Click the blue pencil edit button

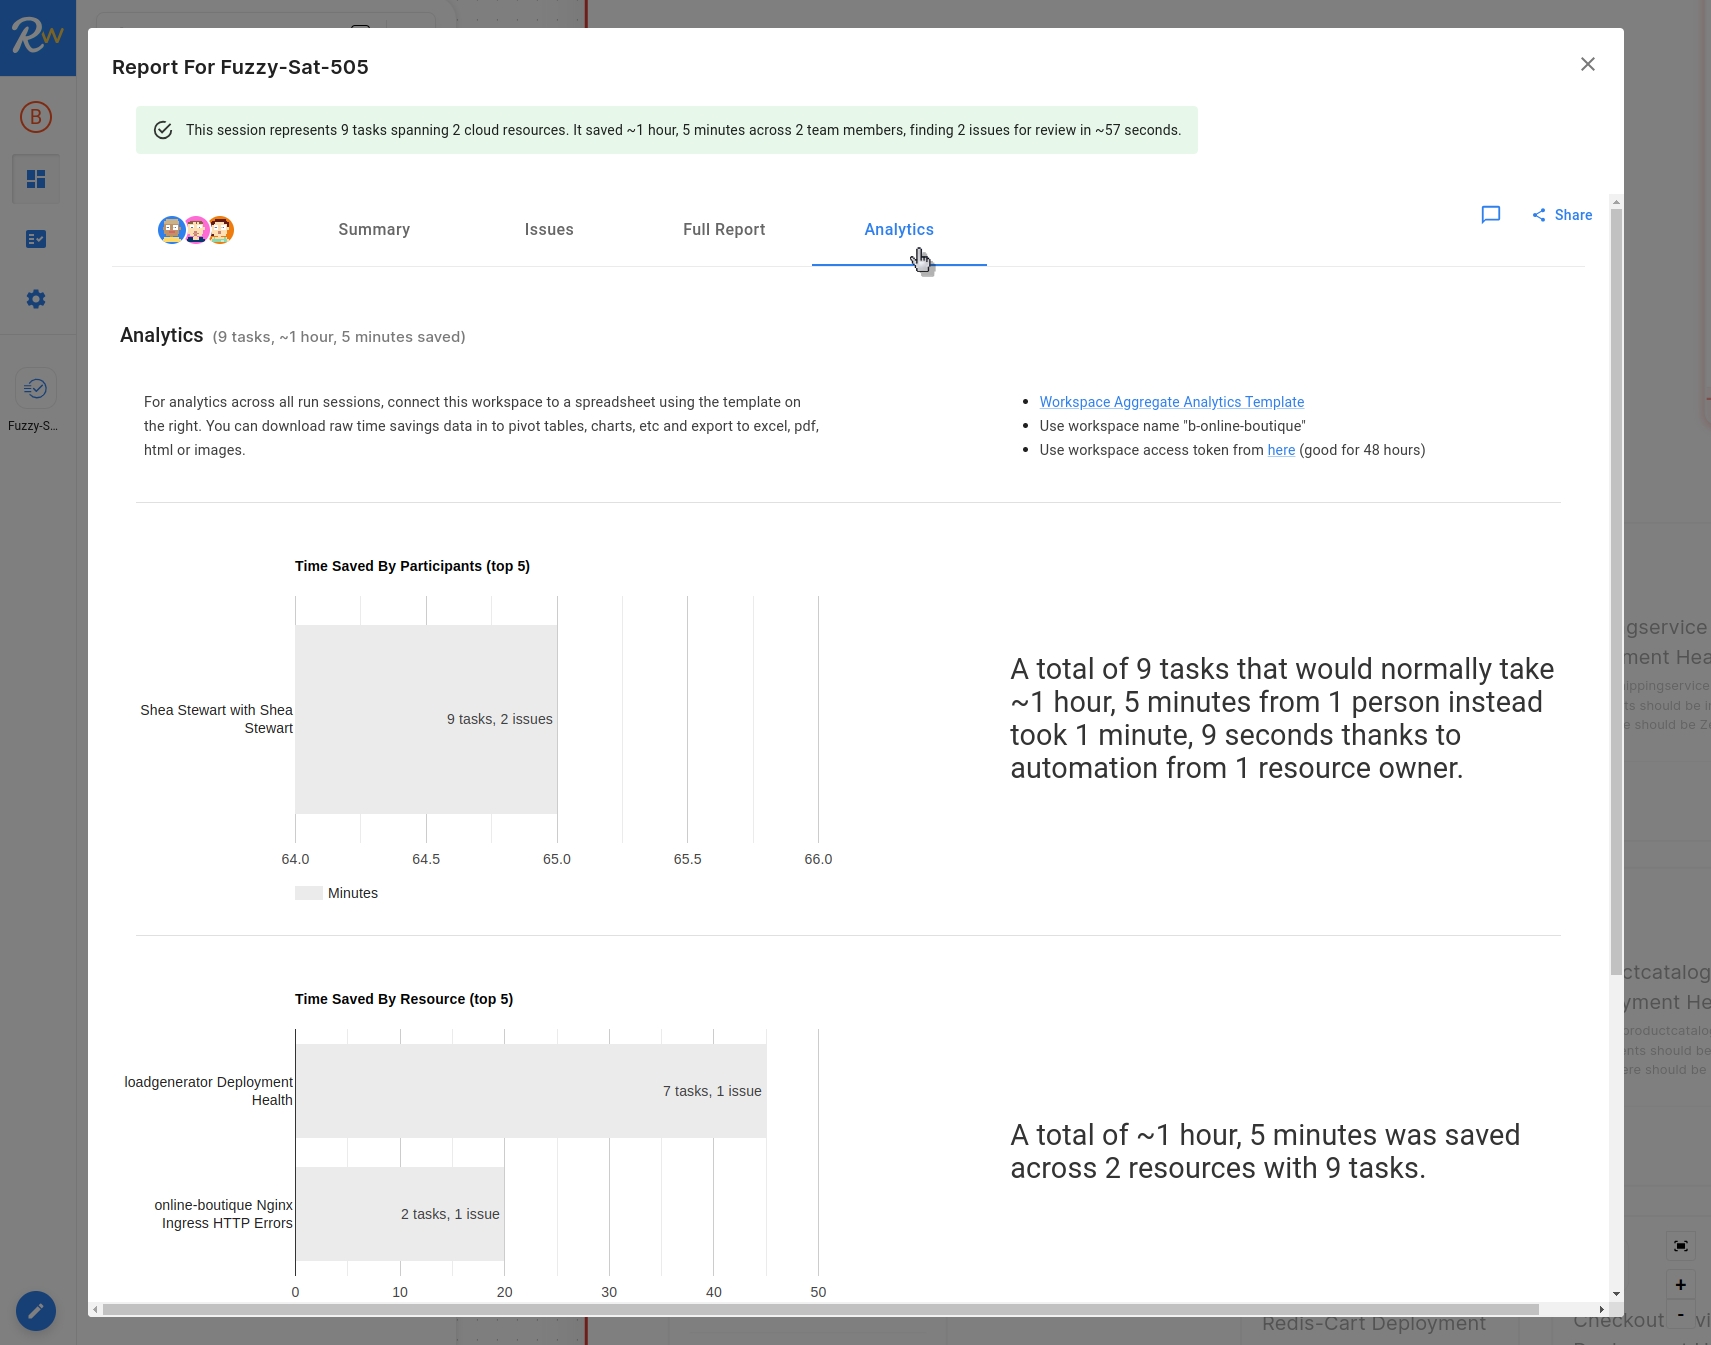click(x=36, y=1310)
